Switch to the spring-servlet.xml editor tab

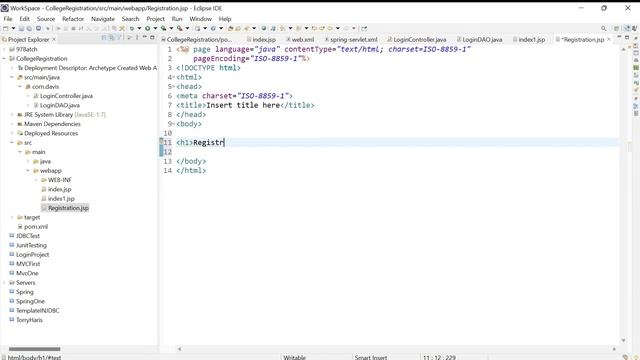(351, 40)
